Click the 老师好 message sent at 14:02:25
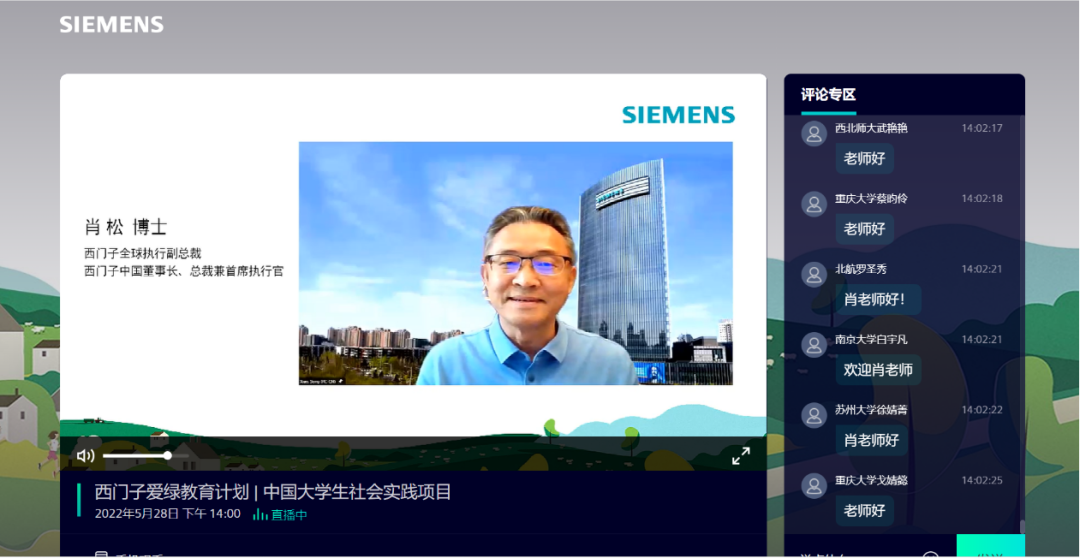Viewport: 1080px width, 558px height. 864,510
